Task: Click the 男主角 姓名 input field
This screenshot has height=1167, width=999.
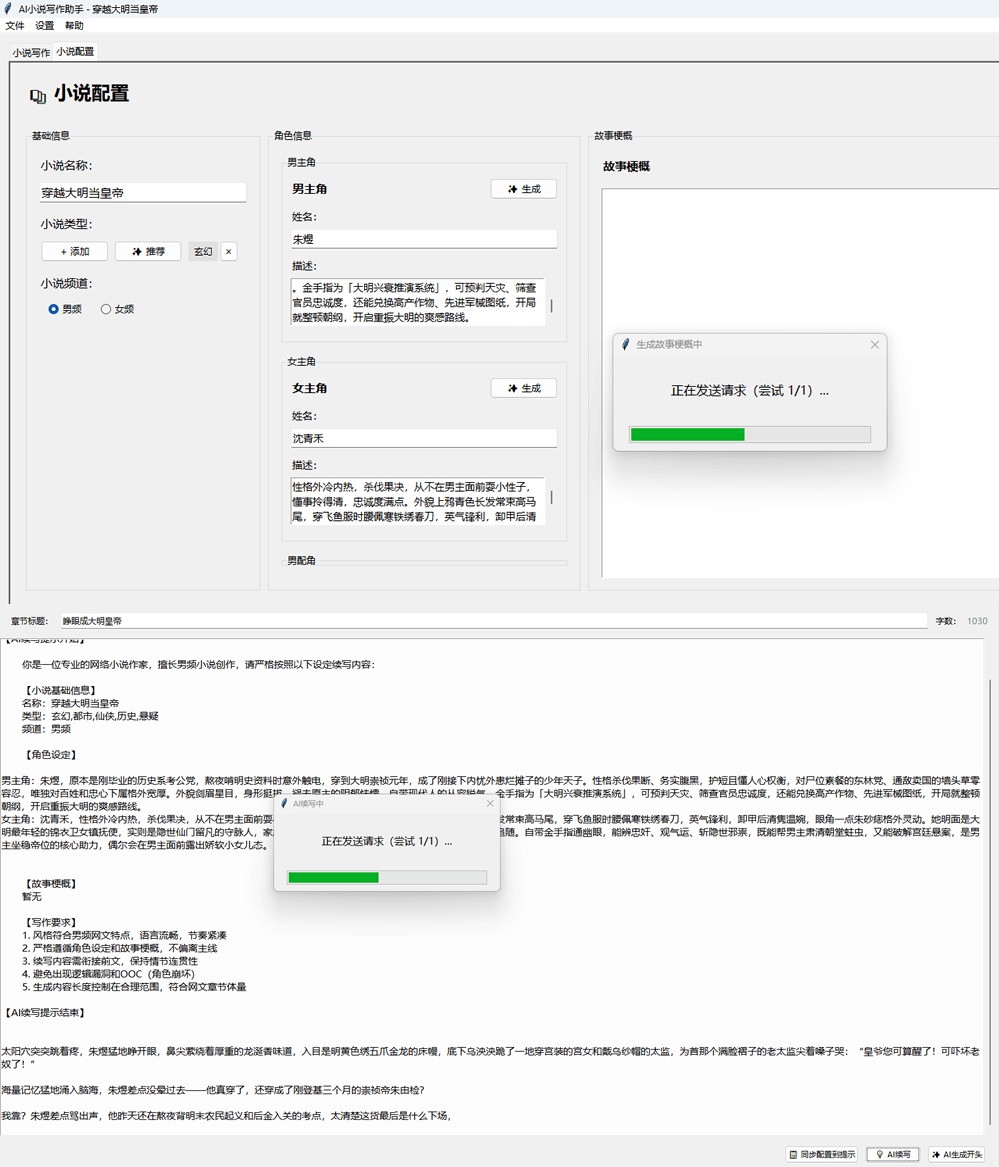Action: click(424, 240)
